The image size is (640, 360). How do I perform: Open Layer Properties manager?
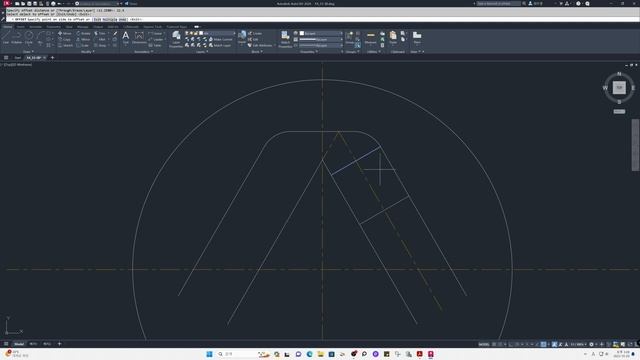click(176, 39)
